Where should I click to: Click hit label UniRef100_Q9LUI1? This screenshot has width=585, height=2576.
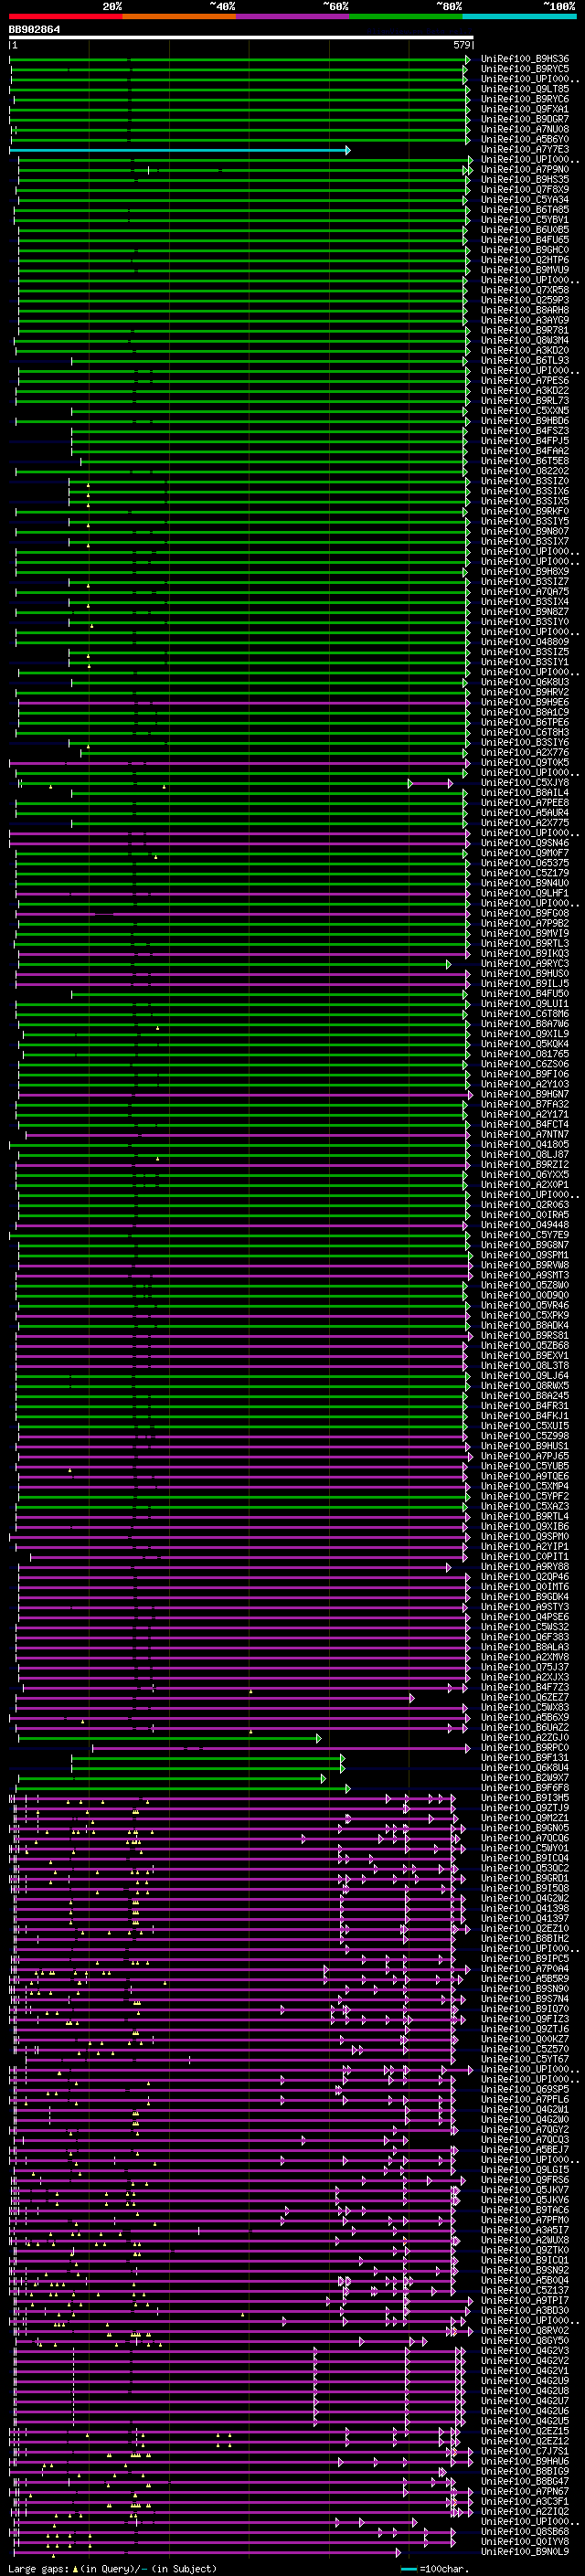coord(525,1004)
